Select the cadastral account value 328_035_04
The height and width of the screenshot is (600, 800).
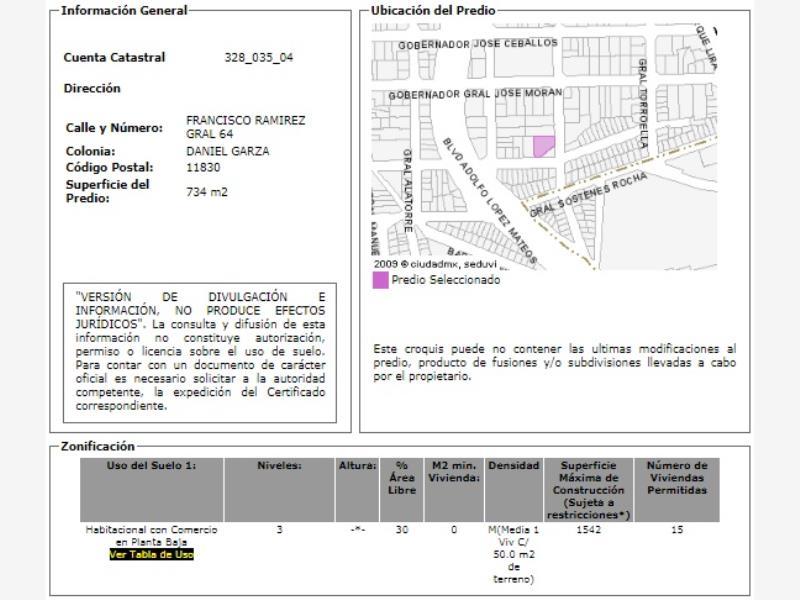click(x=259, y=57)
